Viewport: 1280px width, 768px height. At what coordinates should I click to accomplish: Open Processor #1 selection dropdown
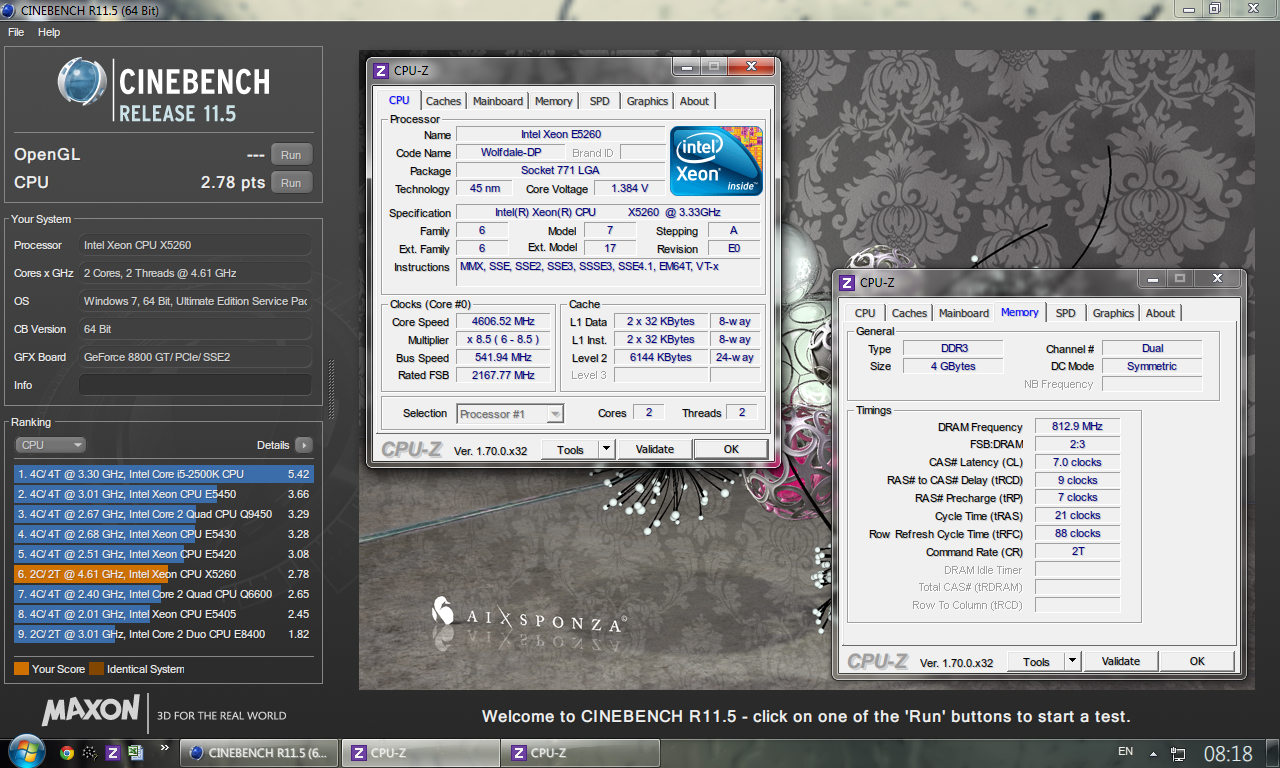(510, 413)
